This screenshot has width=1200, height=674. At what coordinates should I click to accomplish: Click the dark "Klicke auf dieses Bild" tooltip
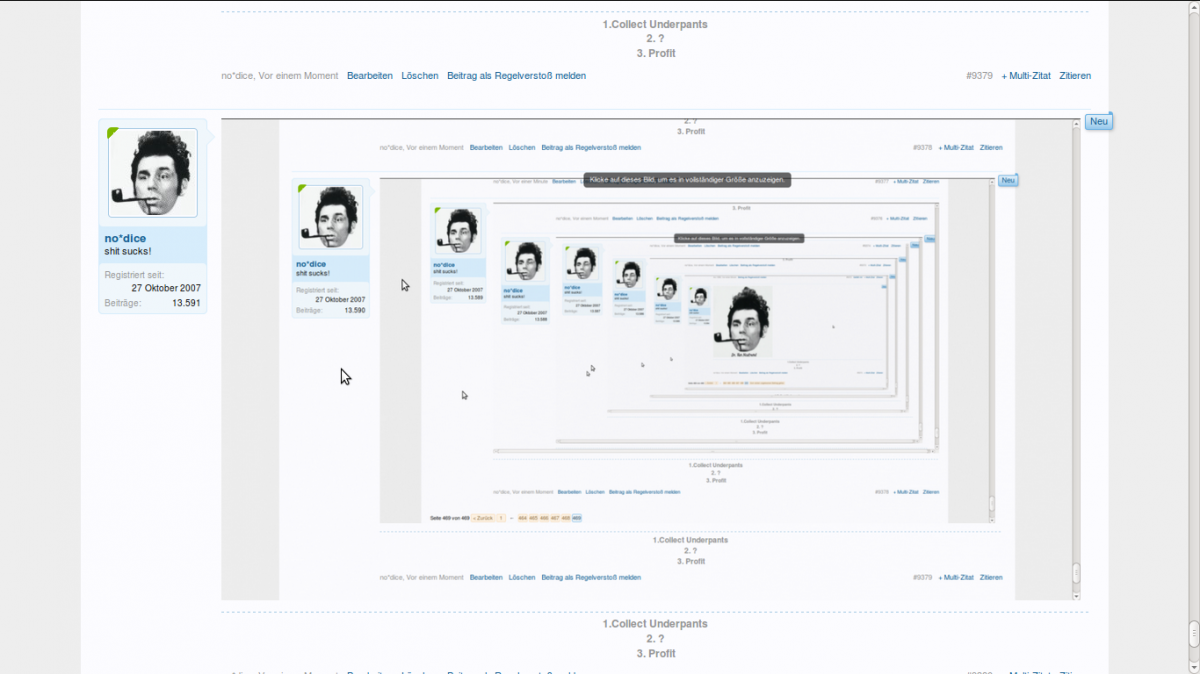[x=687, y=180]
